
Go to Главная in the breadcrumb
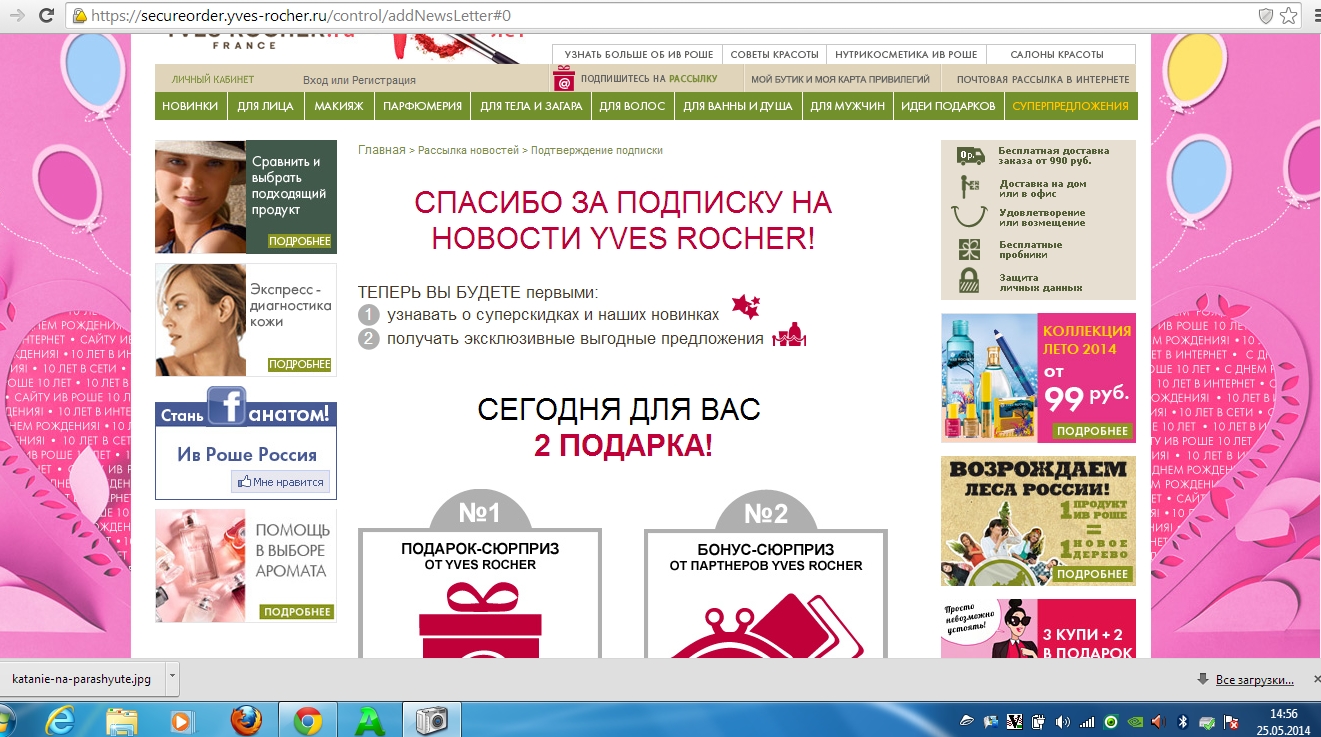click(382, 150)
